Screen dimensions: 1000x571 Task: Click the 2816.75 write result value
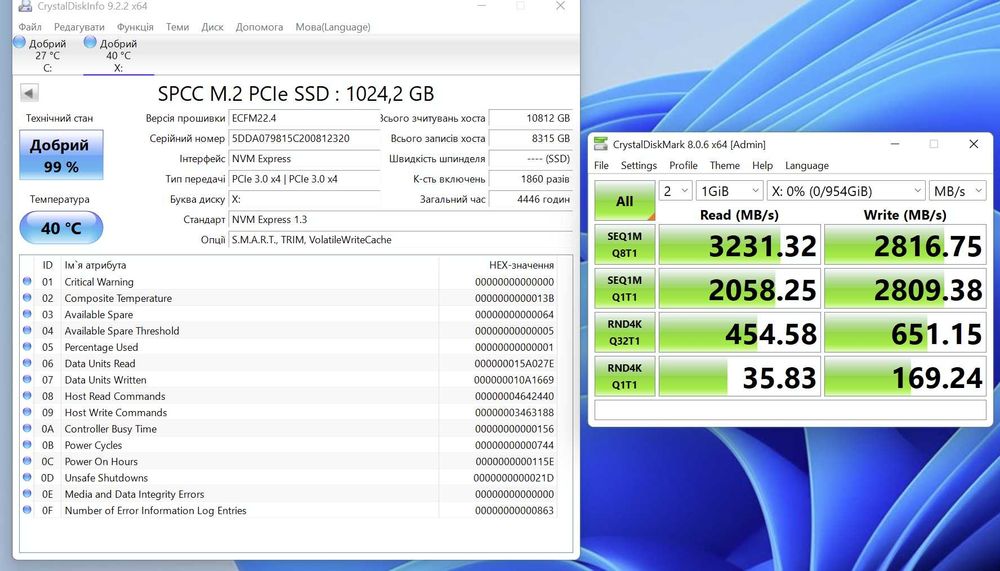click(927, 246)
